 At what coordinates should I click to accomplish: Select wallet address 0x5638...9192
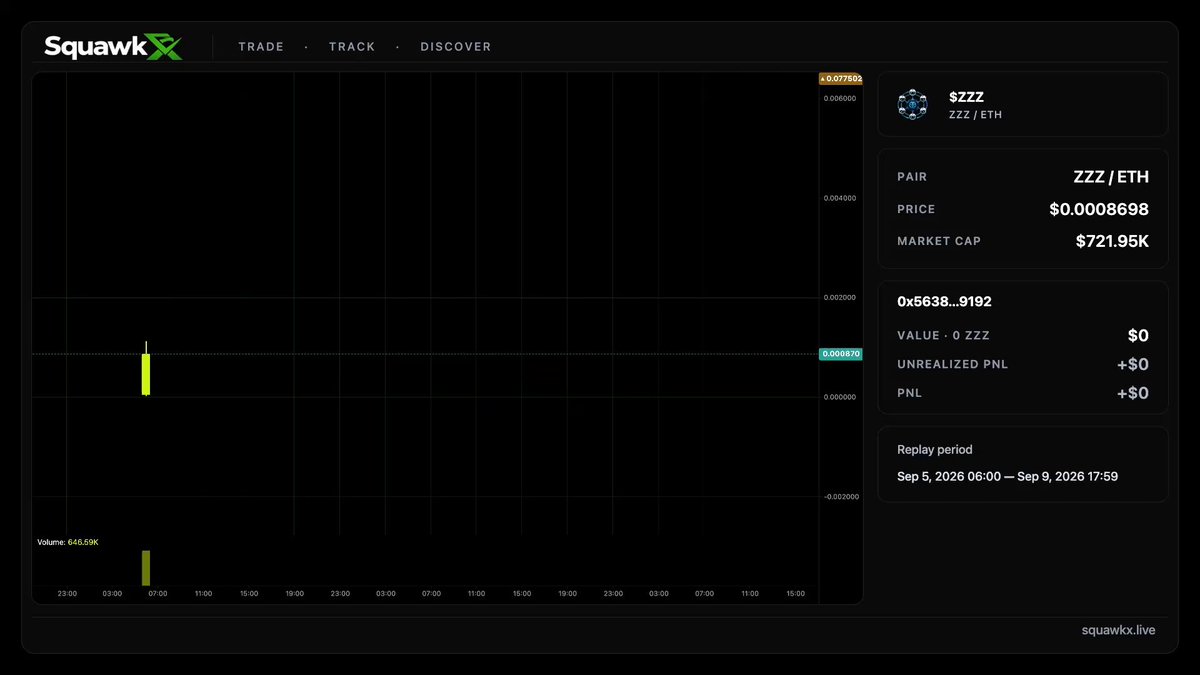point(944,301)
